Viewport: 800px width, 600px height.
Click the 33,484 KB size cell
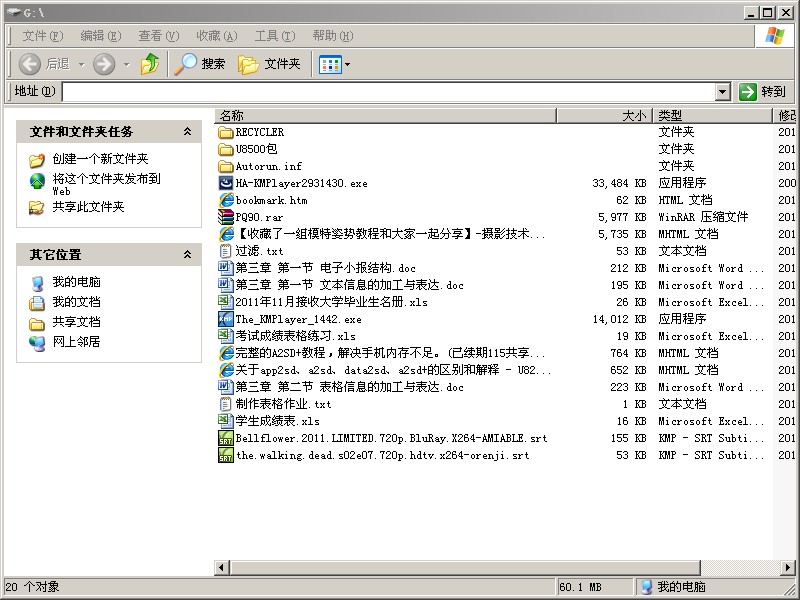click(619, 183)
